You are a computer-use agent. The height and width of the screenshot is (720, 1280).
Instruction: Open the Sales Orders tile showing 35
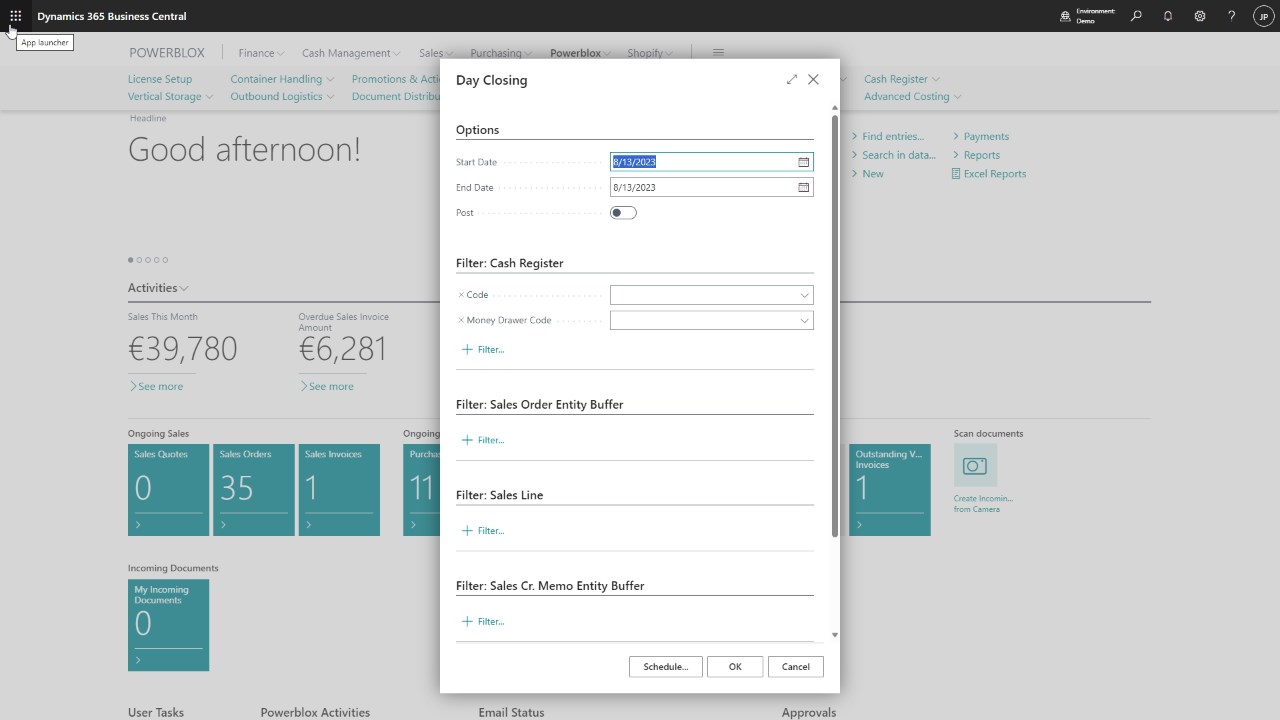pos(254,490)
